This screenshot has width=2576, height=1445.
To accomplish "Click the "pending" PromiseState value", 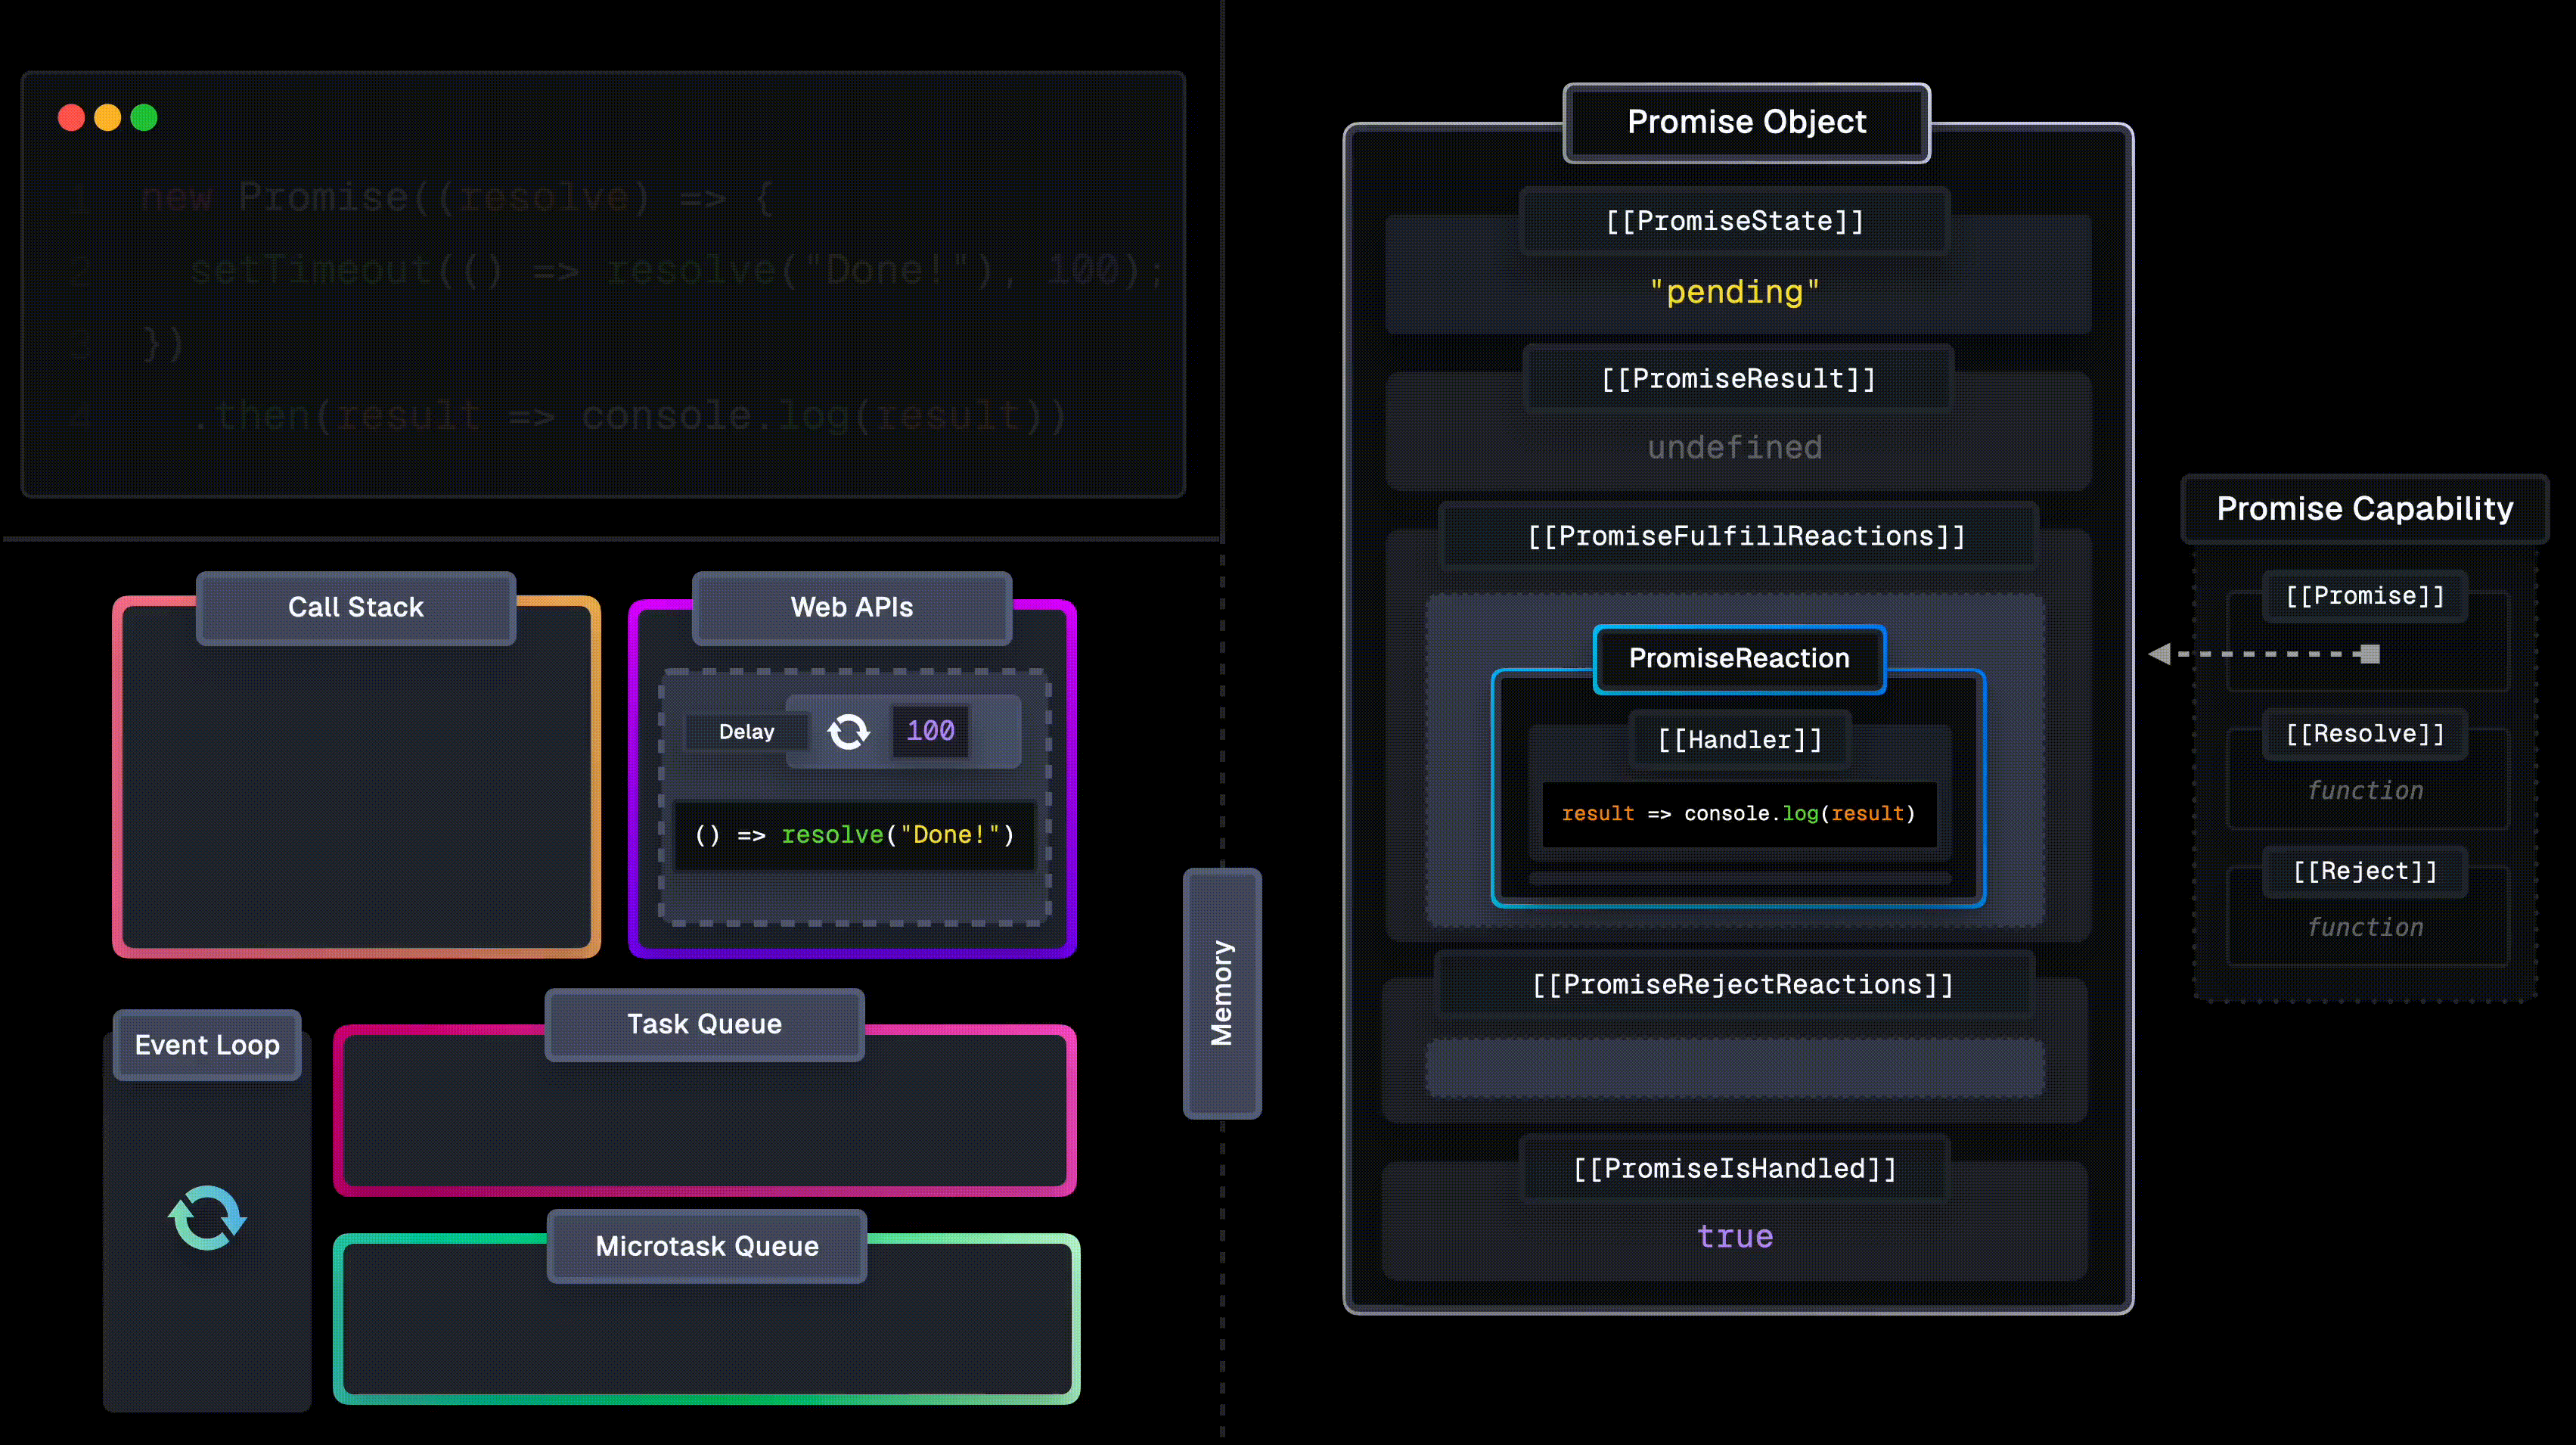I will point(1735,292).
